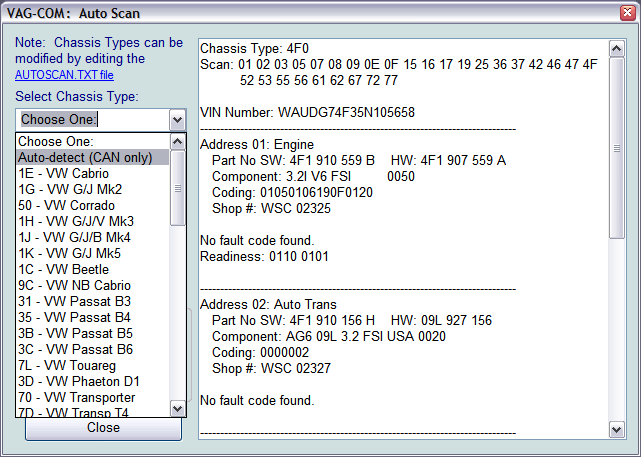Click scan results scroll up arrow
This screenshot has height=457, width=641.
coord(616,49)
